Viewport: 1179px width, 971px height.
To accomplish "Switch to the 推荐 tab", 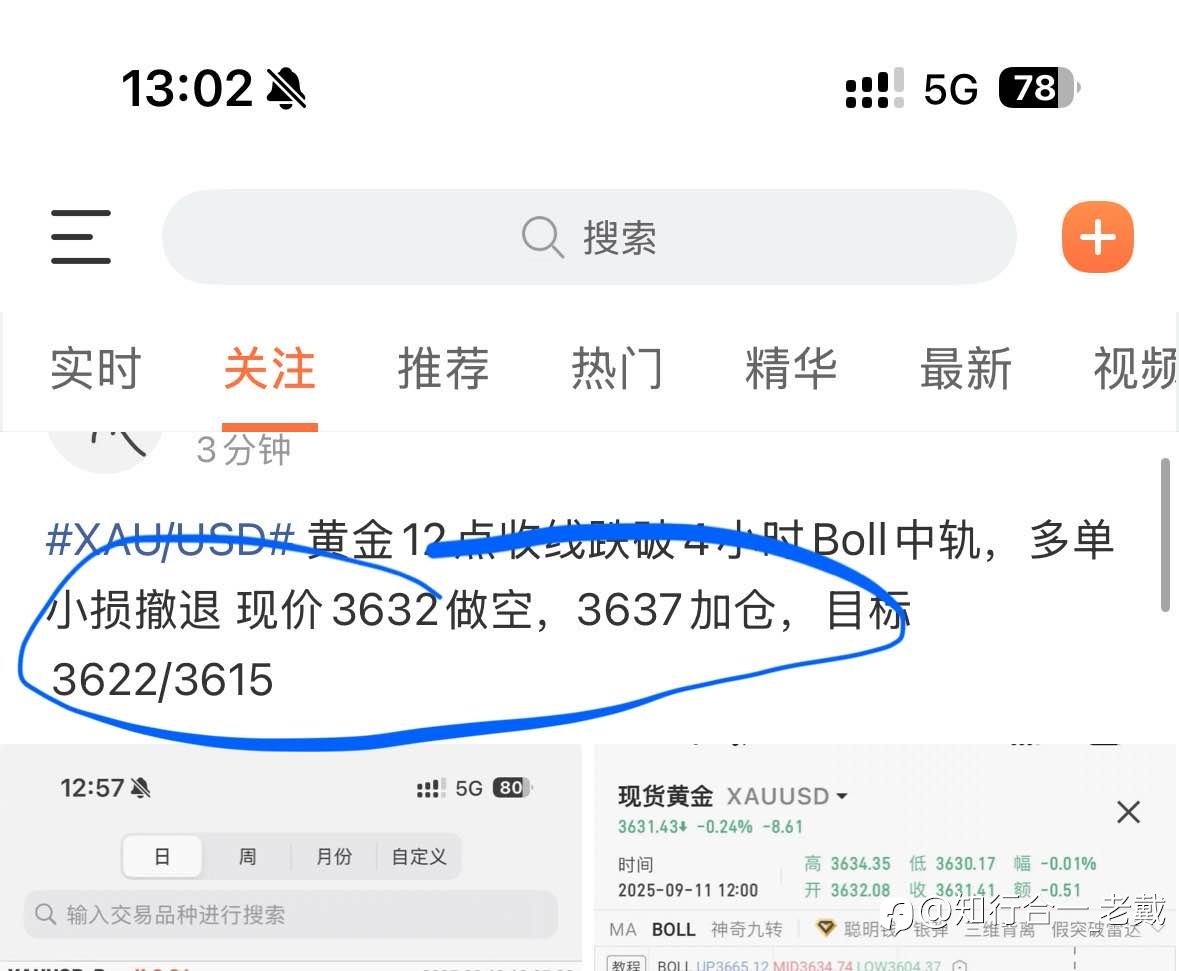I will [x=443, y=369].
